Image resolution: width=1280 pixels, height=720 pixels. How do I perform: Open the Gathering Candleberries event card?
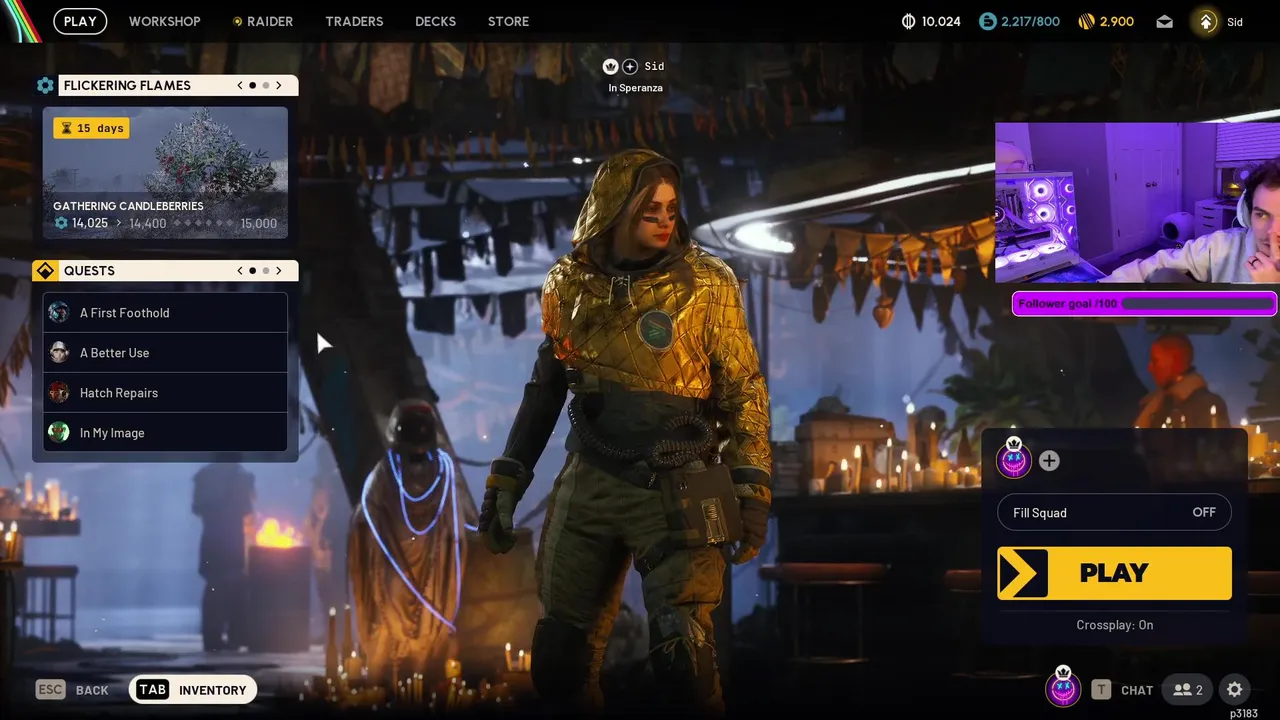click(x=165, y=173)
